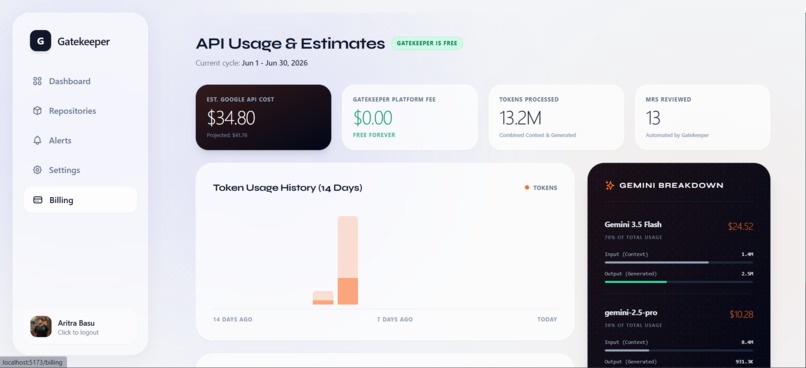Click the Gemini 3.5 Flash model name

point(633,225)
